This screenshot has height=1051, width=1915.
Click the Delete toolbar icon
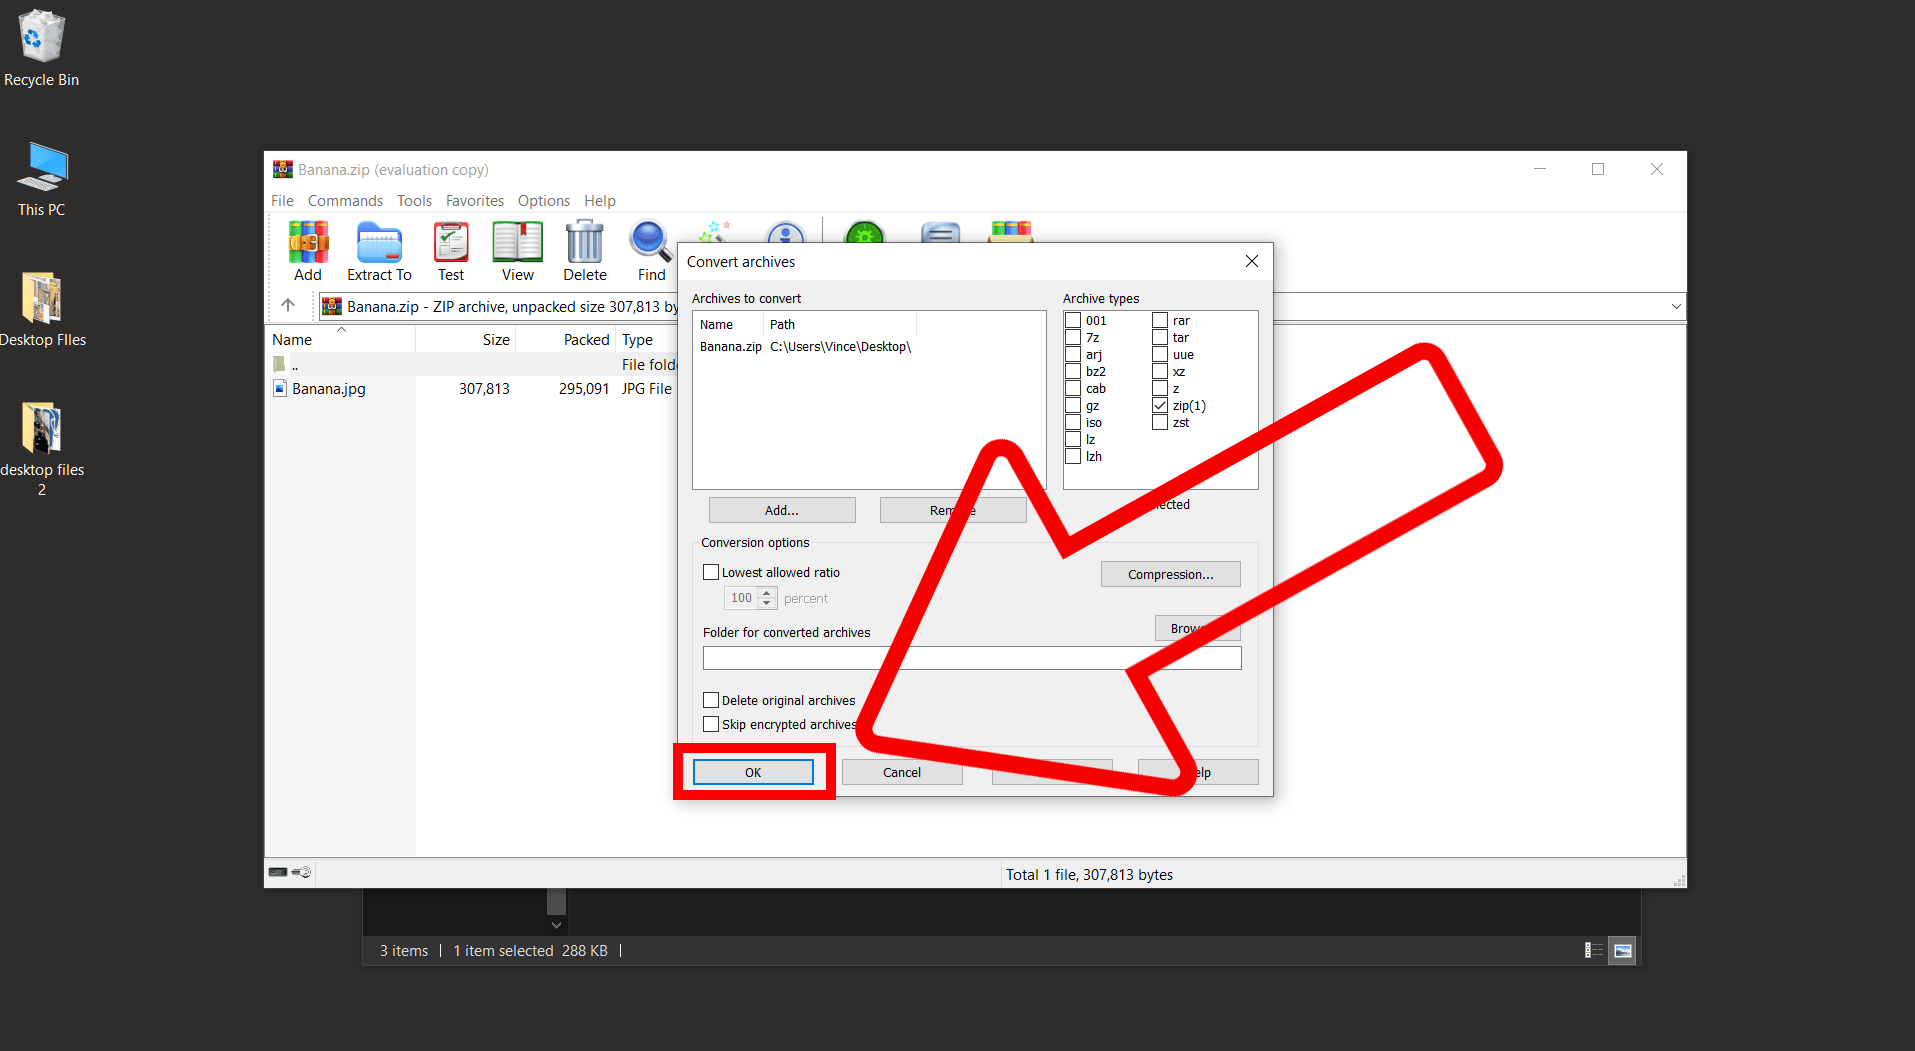[x=583, y=243]
